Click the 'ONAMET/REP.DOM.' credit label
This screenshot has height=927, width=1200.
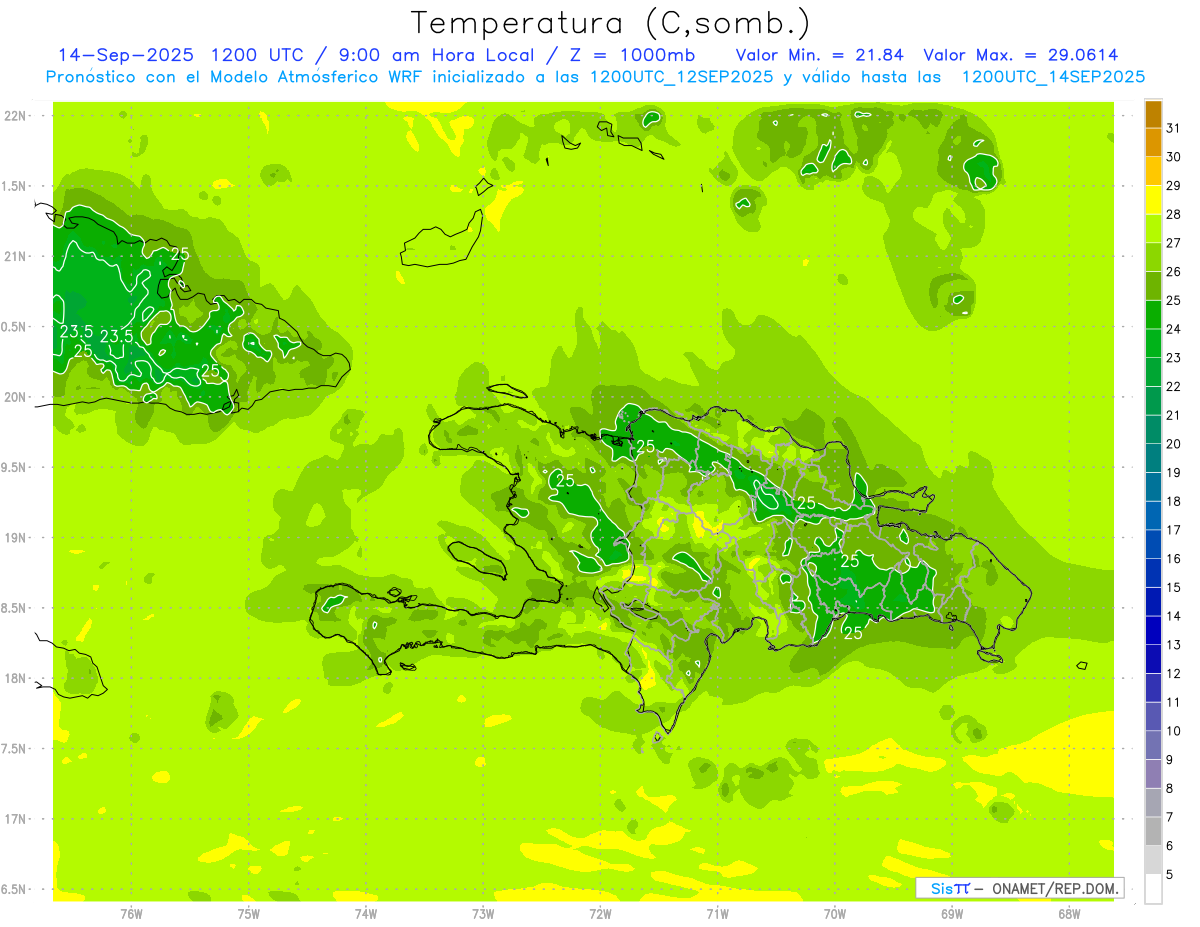point(1053,888)
